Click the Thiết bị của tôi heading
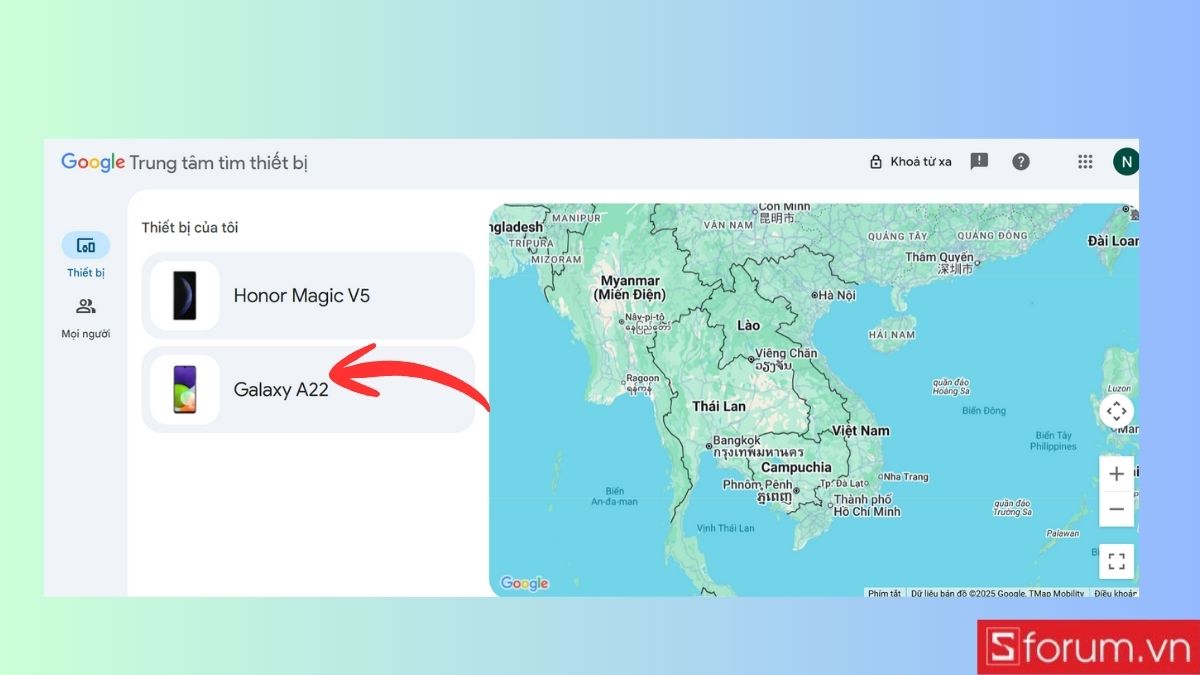The width and height of the screenshot is (1200, 675). [x=190, y=228]
